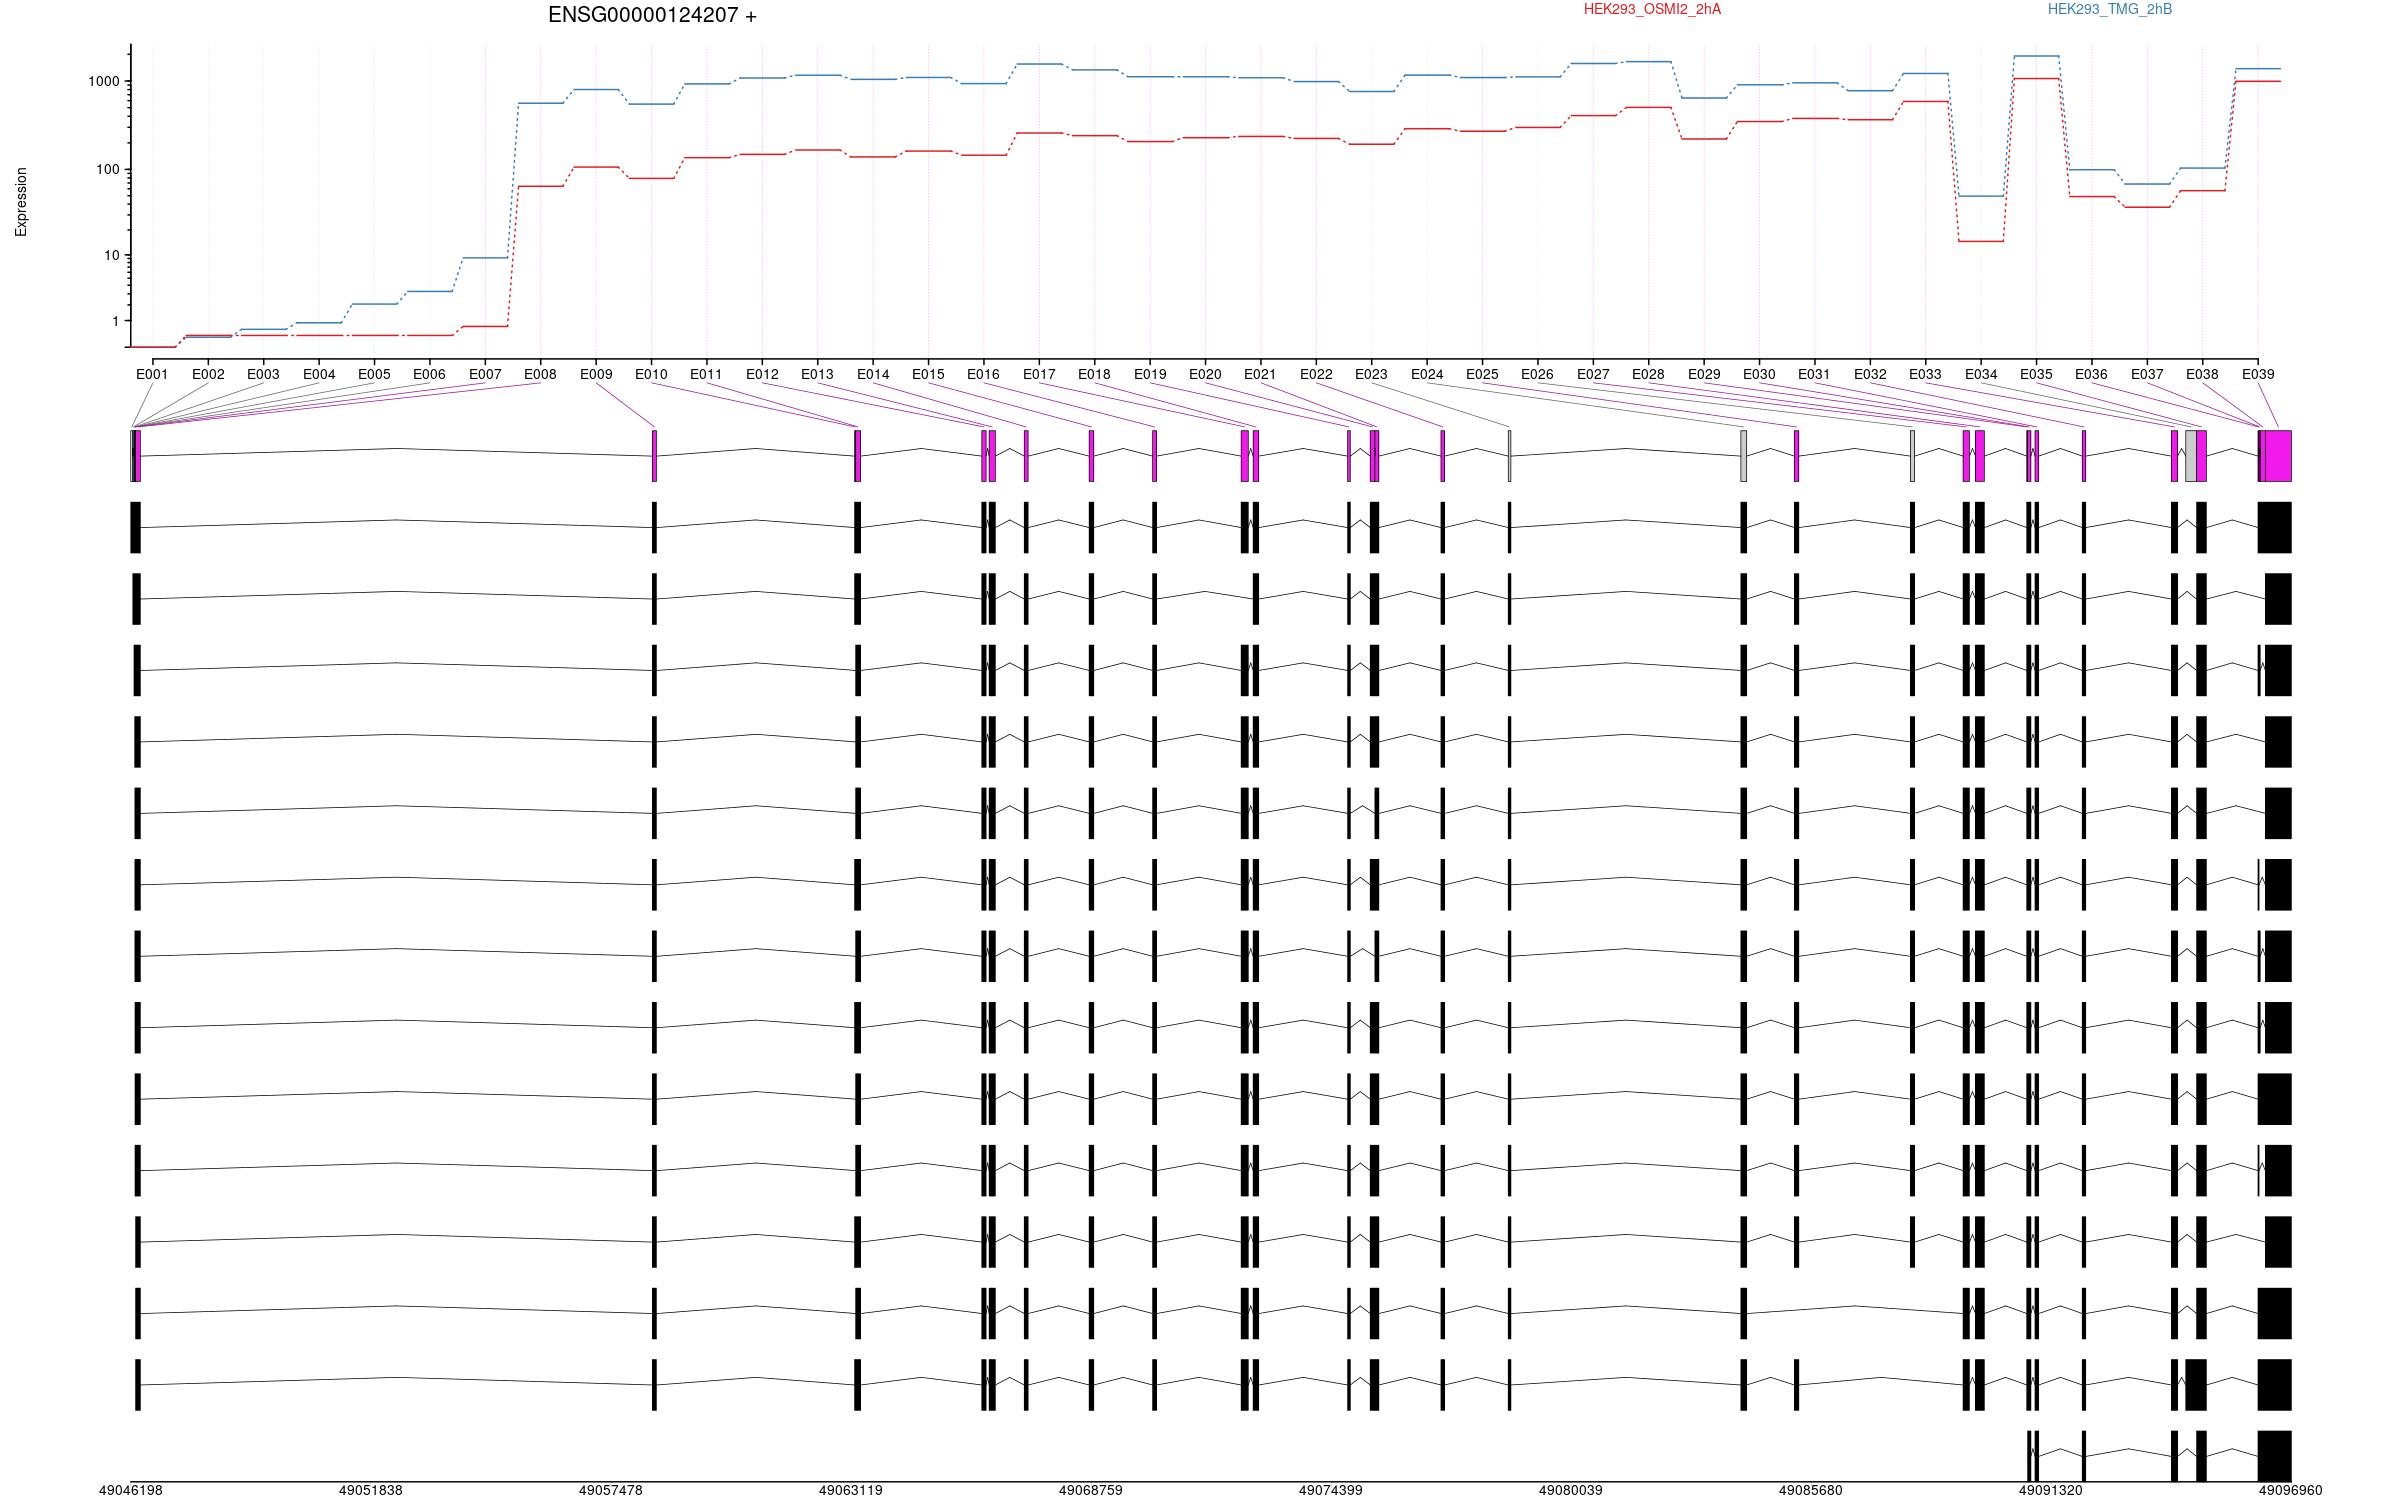Click exon label E028
This screenshot has width=2400, height=1510.
point(1648,374)
